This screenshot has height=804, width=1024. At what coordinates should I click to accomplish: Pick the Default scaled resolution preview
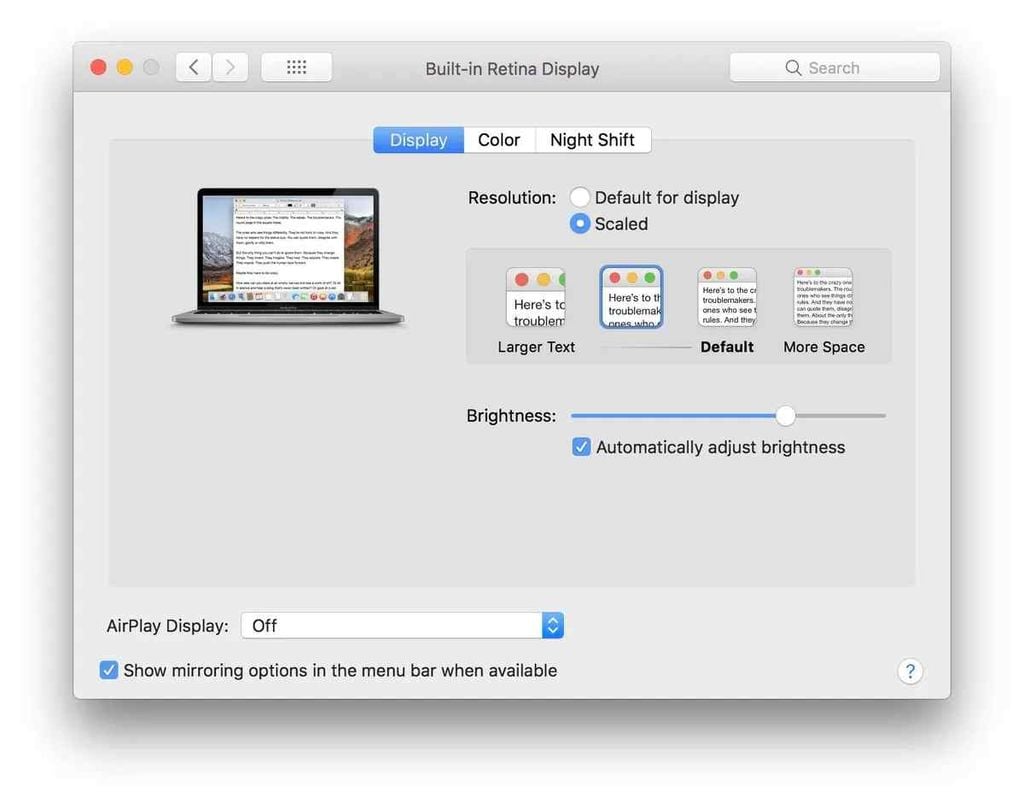coord(727,298)
